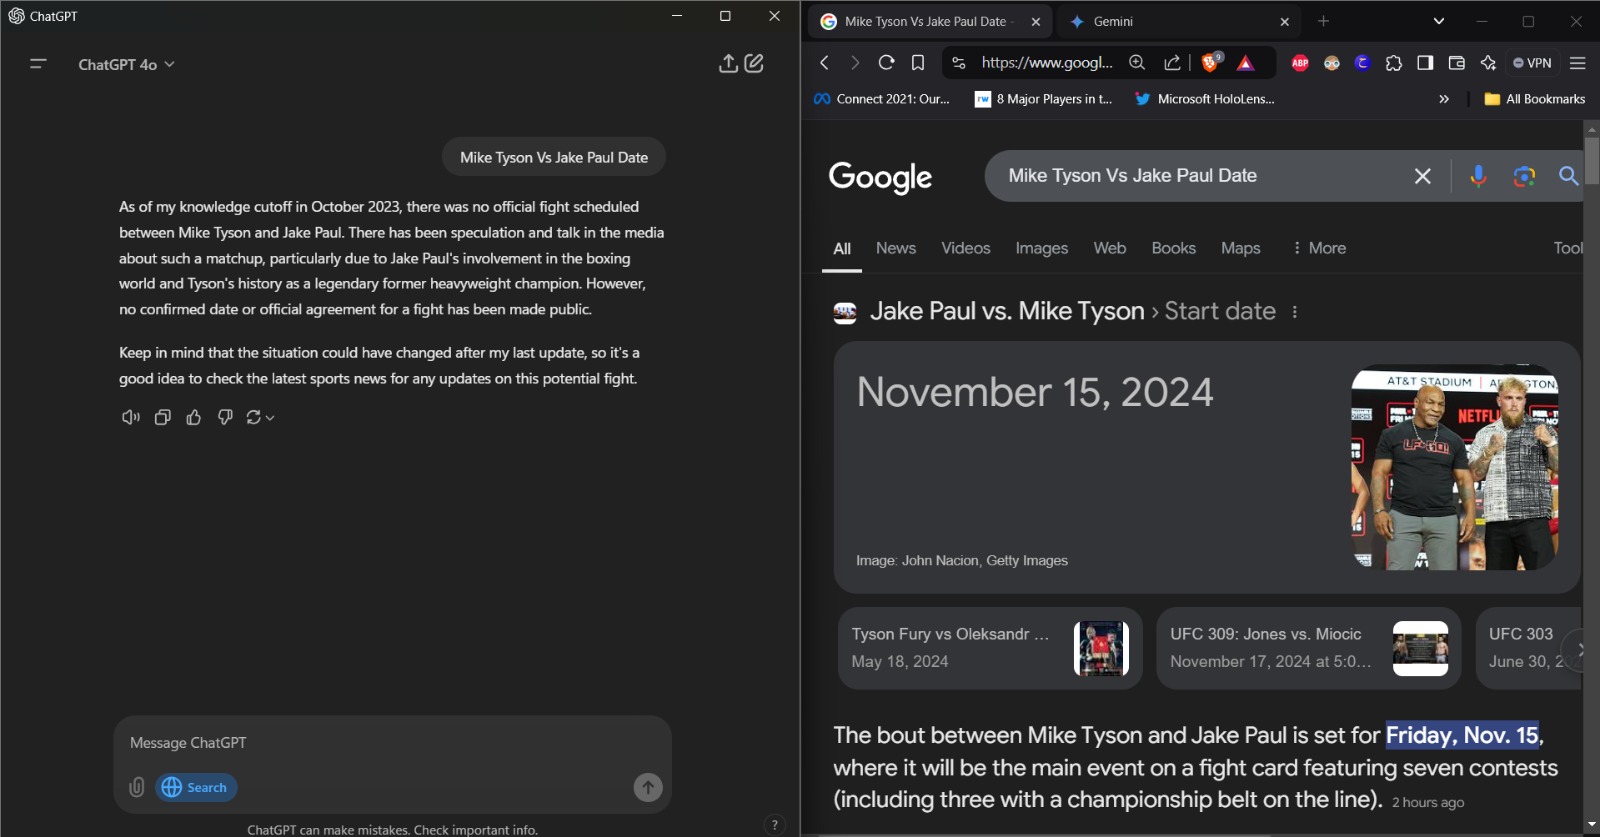Click the browser address bar URL
Image resolution: width=1600 pixels, height=837 pixels.
point(1046,62)
